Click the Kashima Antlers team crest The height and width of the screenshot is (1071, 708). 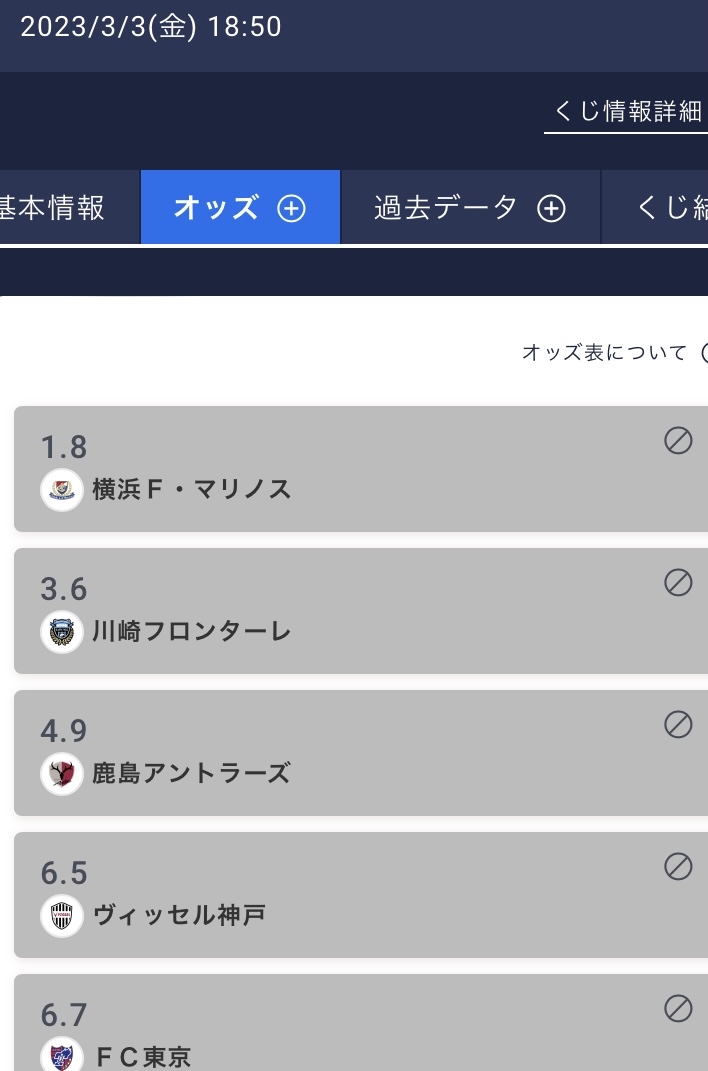(x=62, y=774)
